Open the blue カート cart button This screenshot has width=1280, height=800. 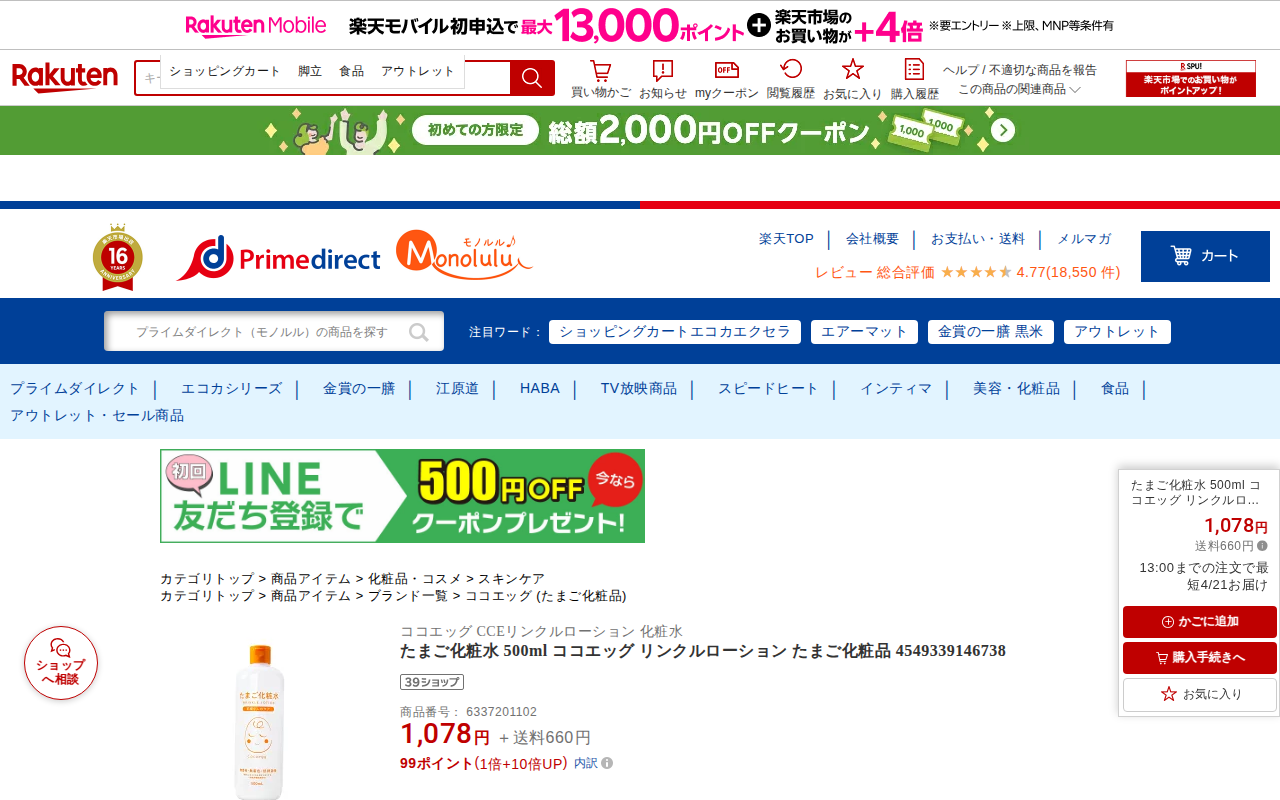[1205, 256]
